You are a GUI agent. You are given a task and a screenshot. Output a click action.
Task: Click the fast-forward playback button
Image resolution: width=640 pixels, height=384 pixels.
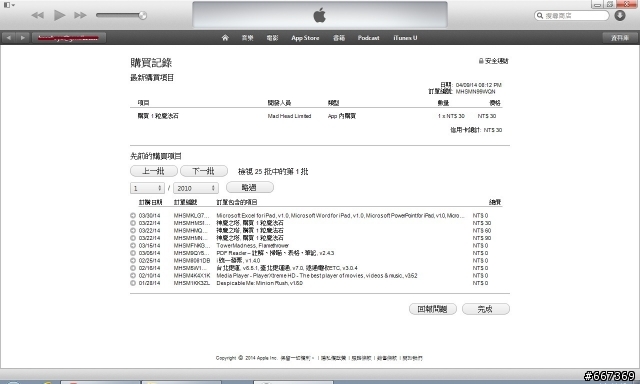[80, 16]
